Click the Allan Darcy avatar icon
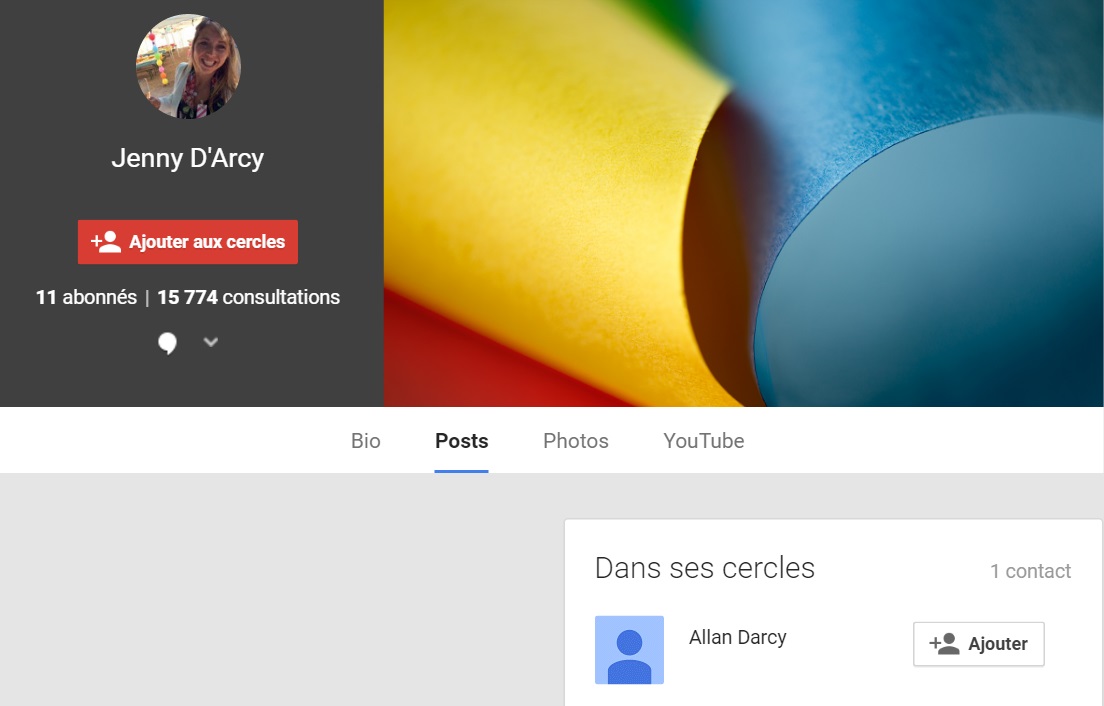Image resolution: width=1104 pixels, height=706 pixels. [x=629, y=650]
